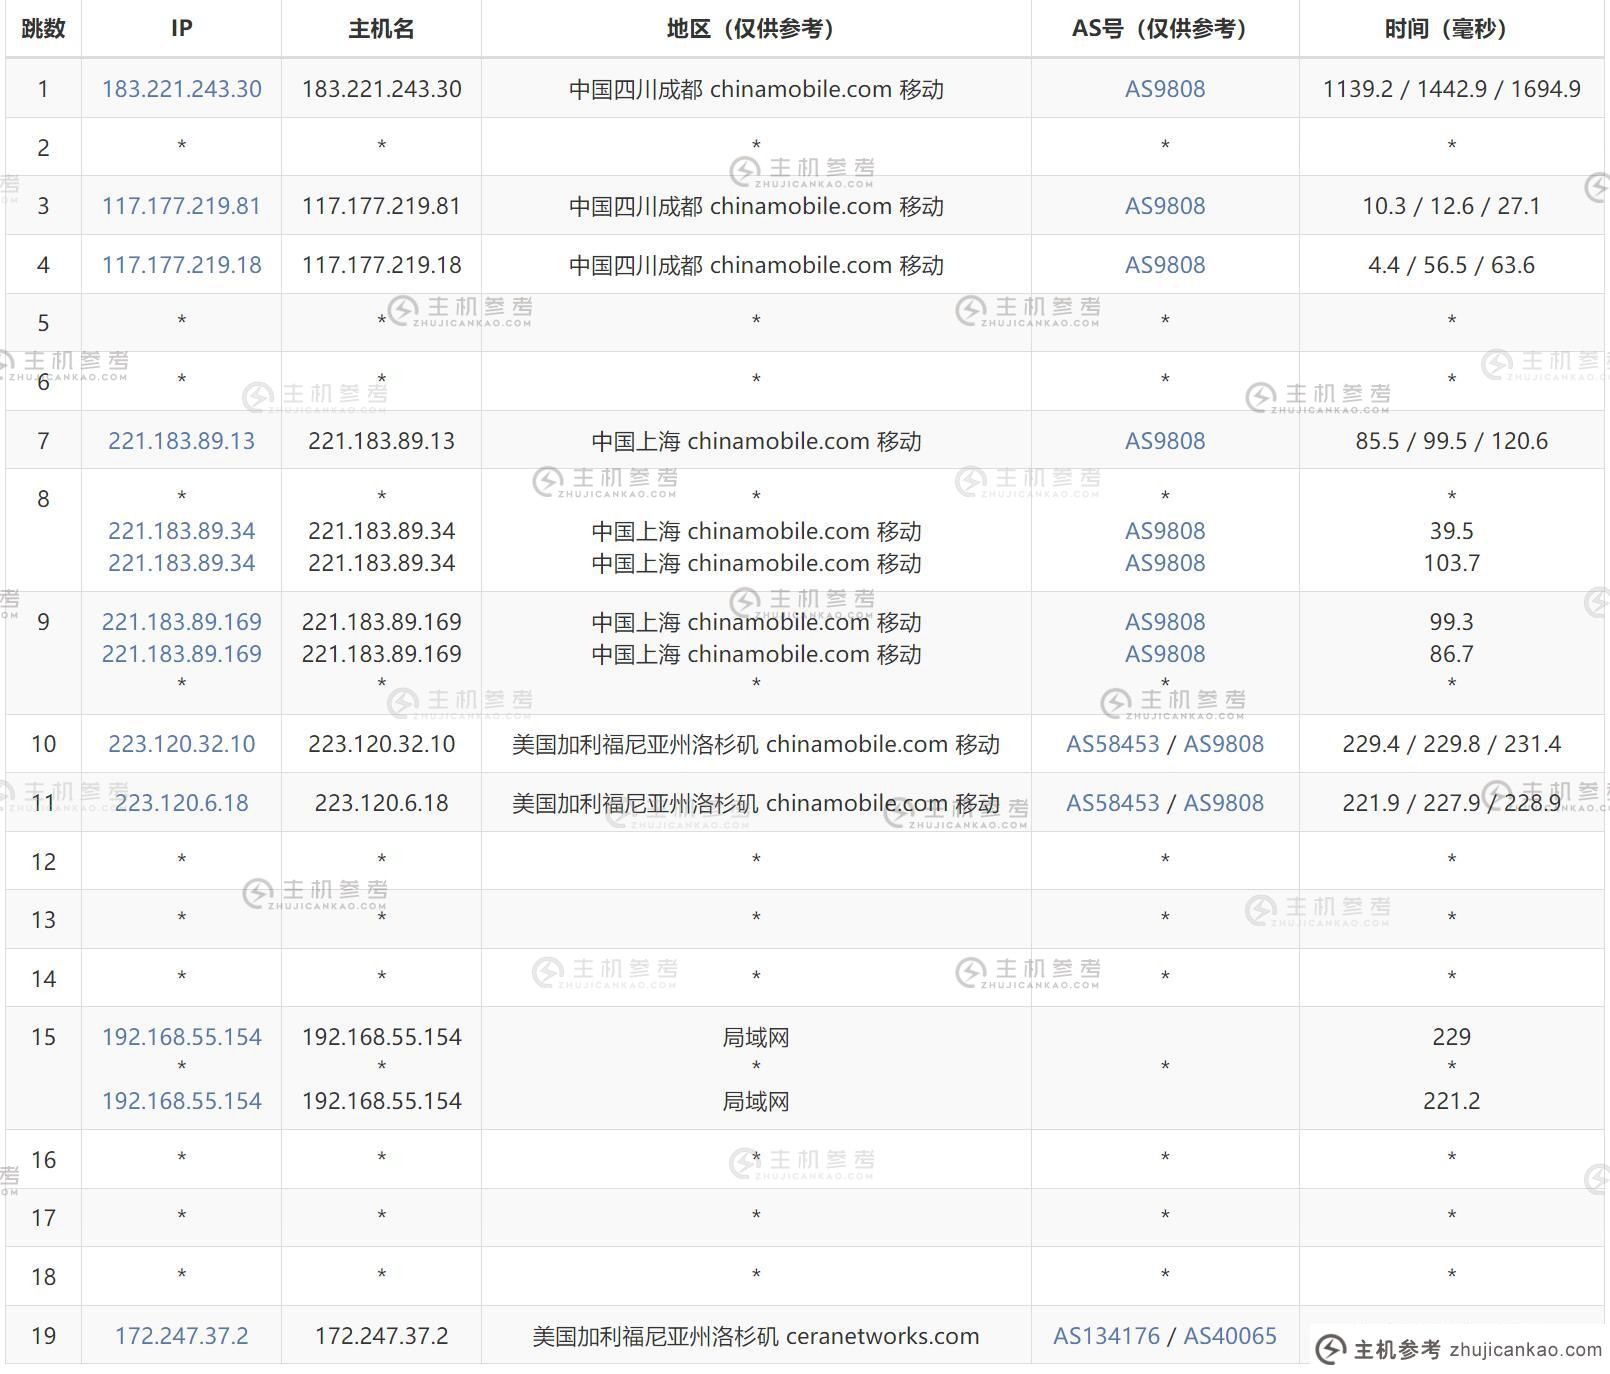Click AS9808 link in hop 4 row

(x=1165, y=265)
